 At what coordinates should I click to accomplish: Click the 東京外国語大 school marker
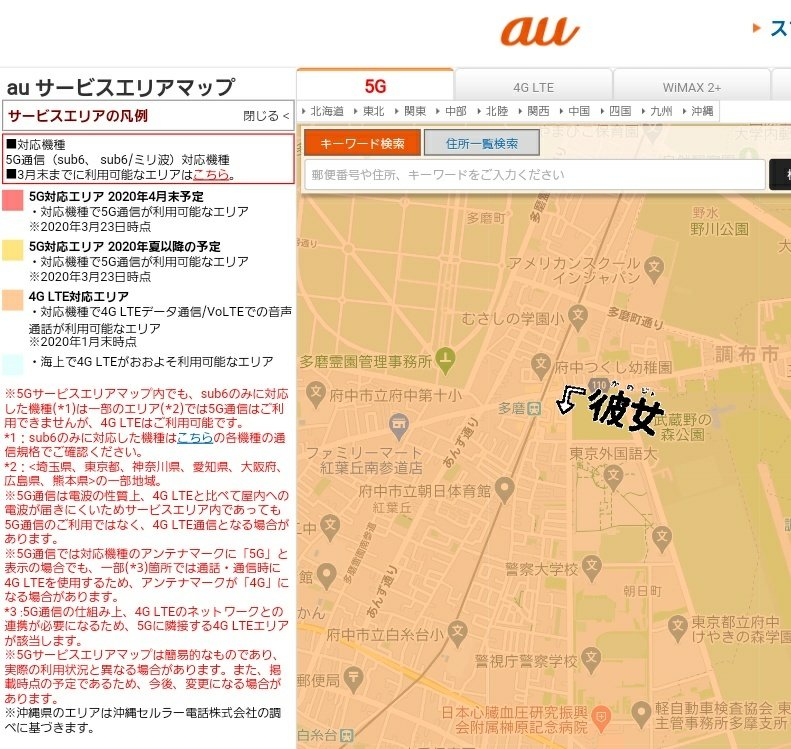[x=613, y=476]
